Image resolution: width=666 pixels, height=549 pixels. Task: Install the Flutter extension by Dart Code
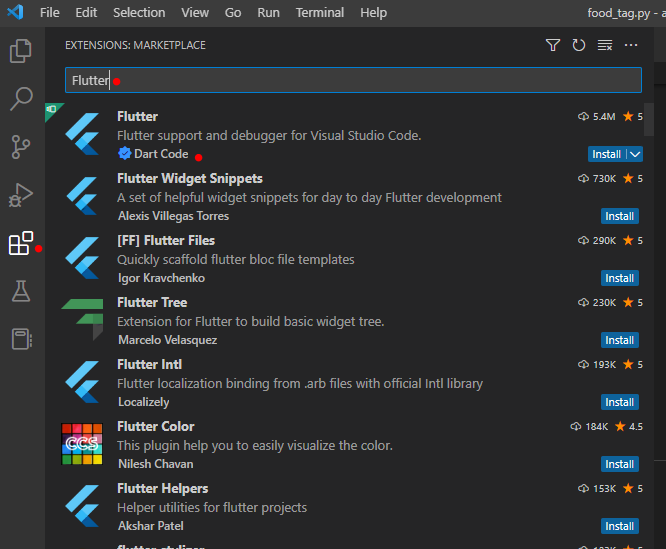click(607, 154)
